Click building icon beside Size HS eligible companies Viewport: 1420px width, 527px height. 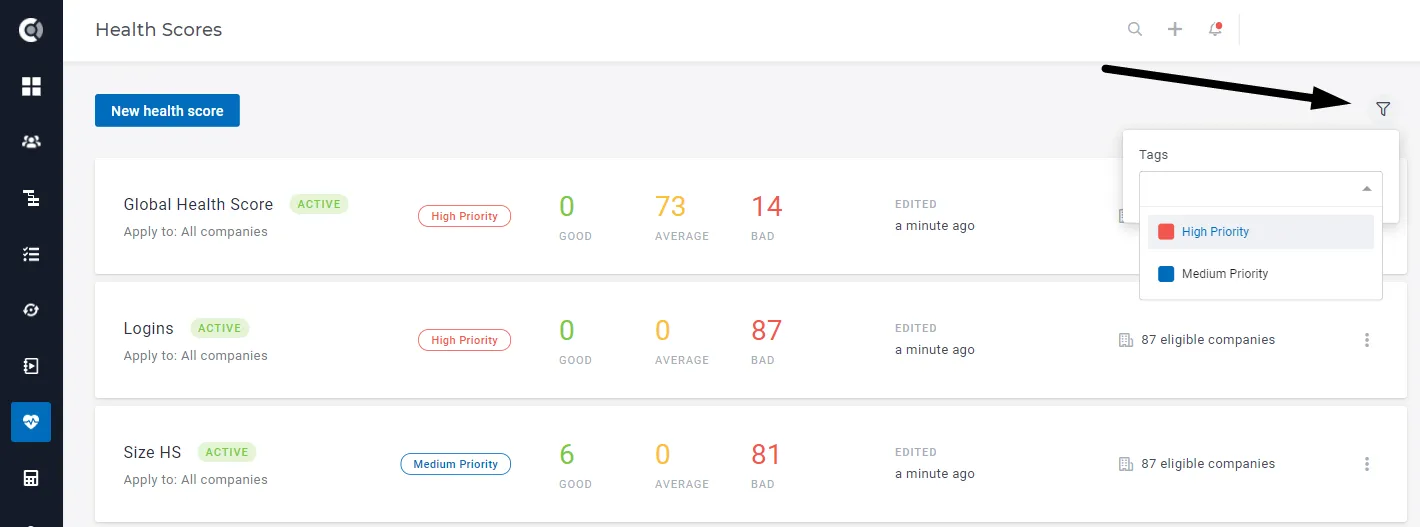point(1126,464)
